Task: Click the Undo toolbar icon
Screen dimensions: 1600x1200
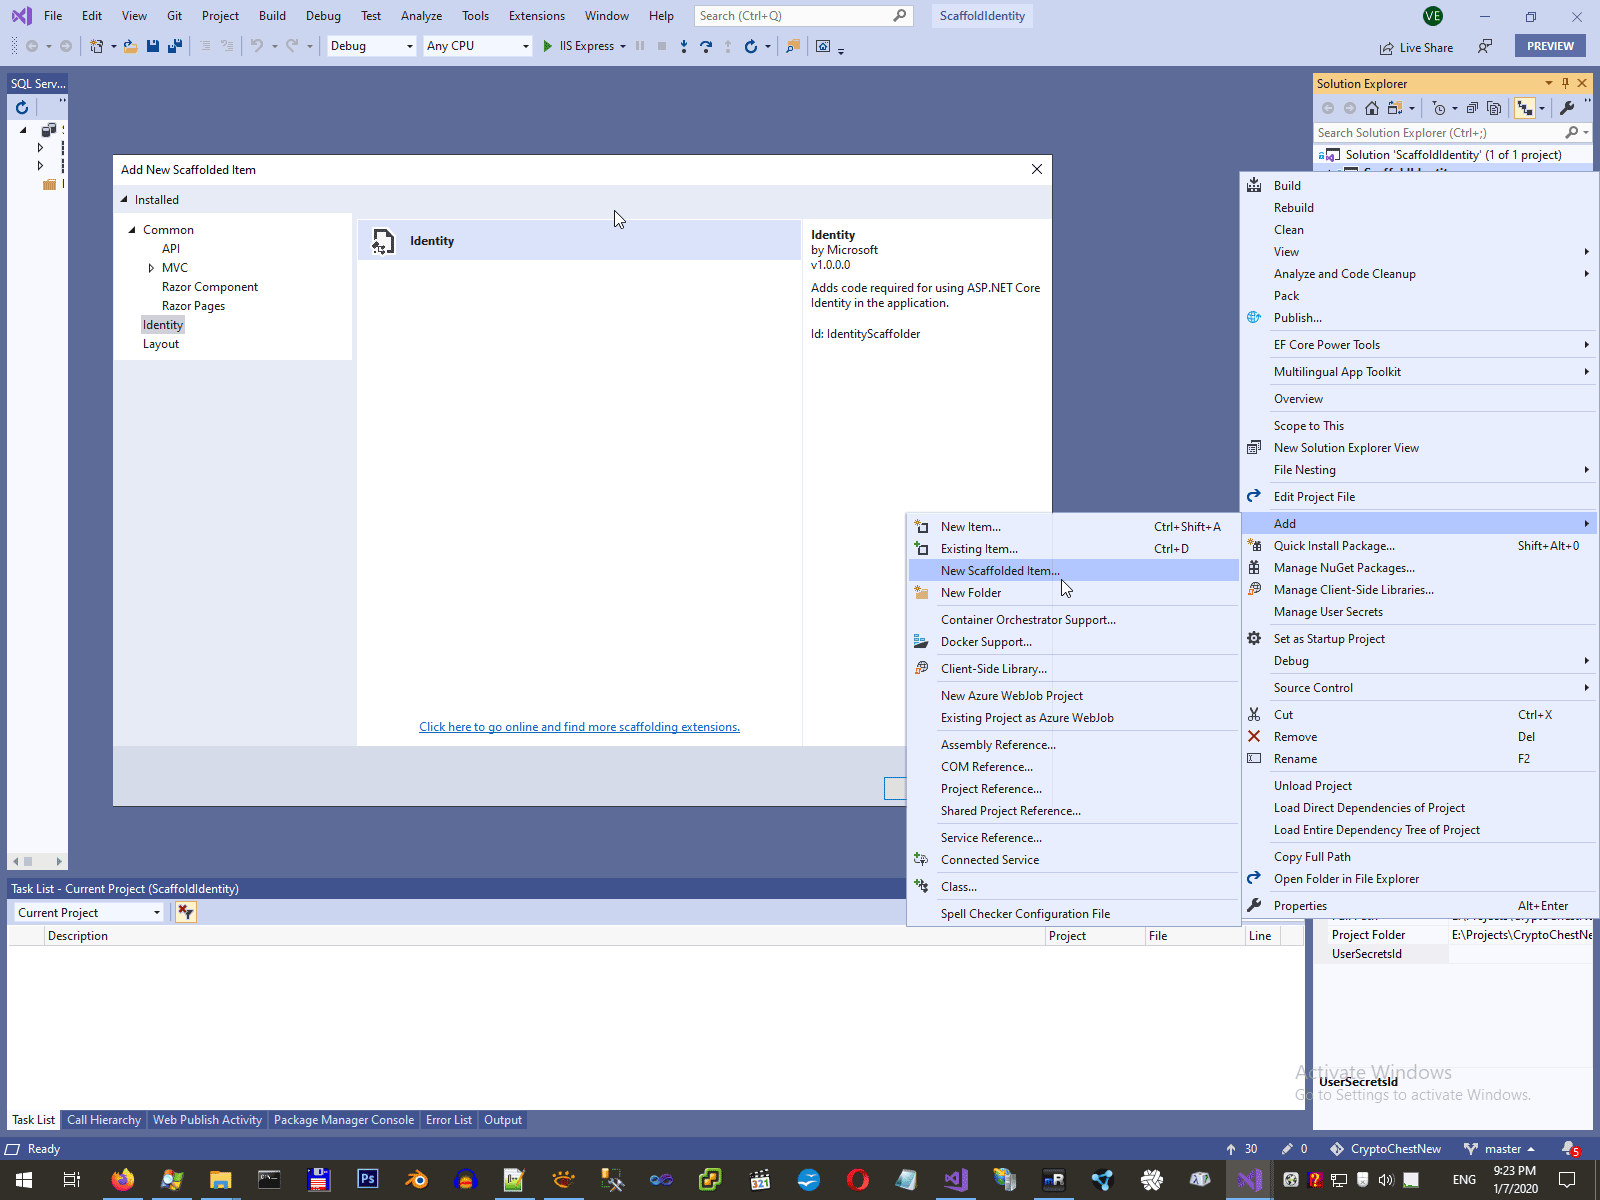Action: tap(257, 46)
